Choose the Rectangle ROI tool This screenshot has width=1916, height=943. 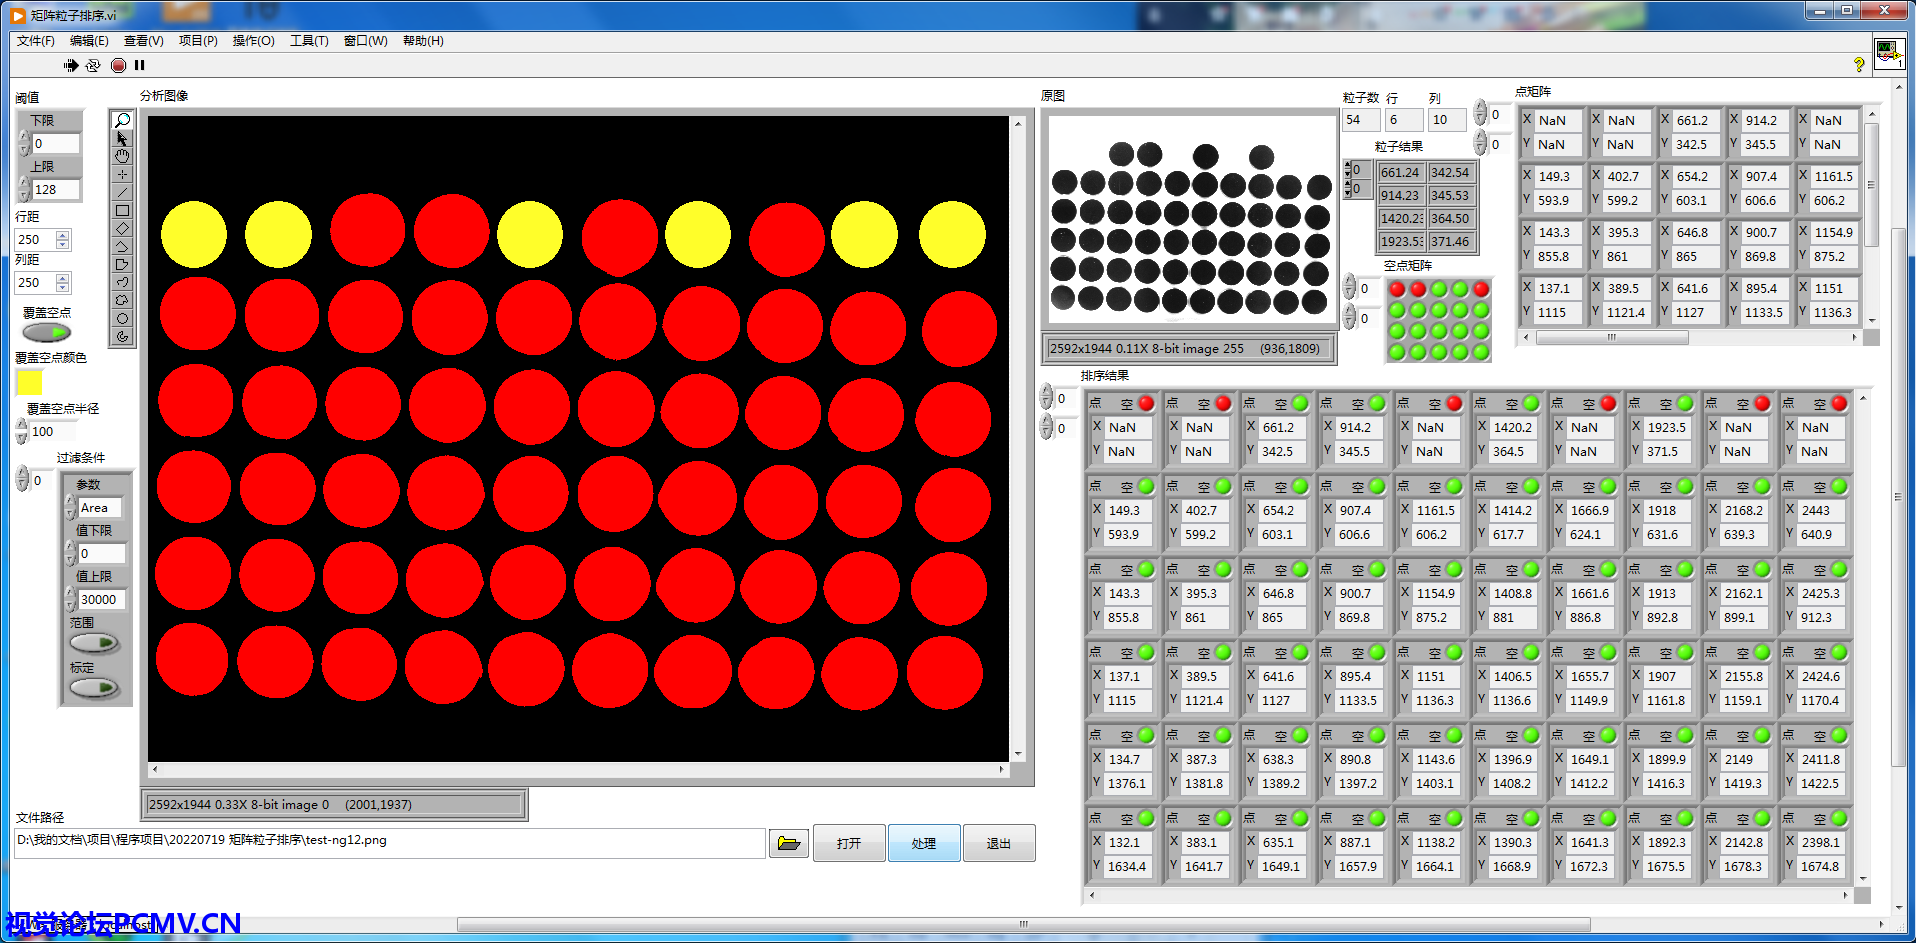122,211
